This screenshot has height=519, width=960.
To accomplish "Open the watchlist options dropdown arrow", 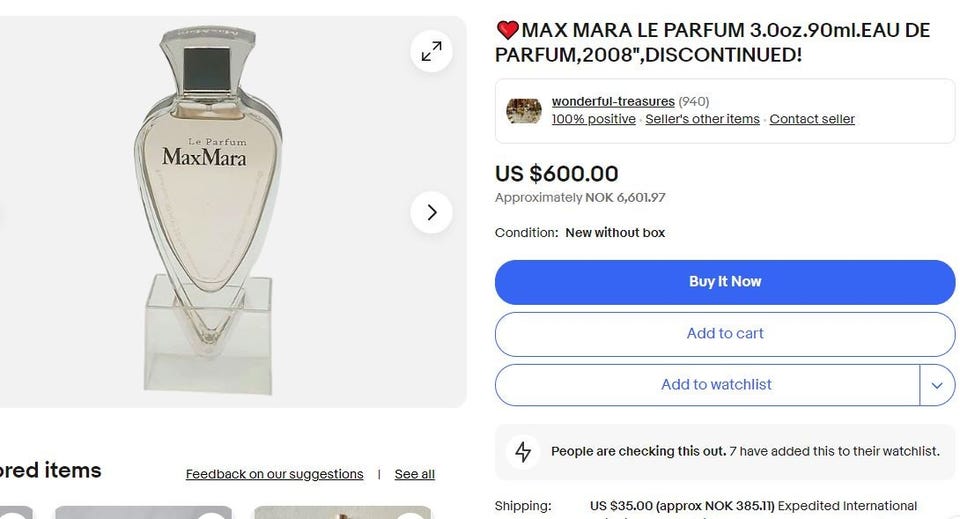I will tap(937, 385).
